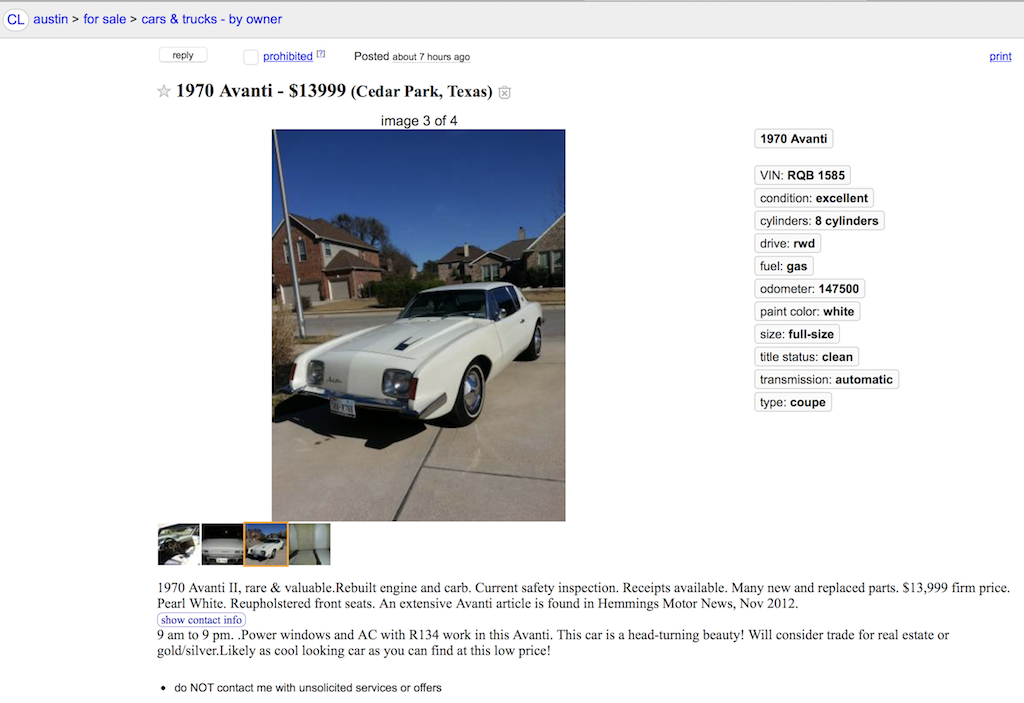Open cars & trucks - by owner category
The image size is (1024, 703).
click(212, 20)
